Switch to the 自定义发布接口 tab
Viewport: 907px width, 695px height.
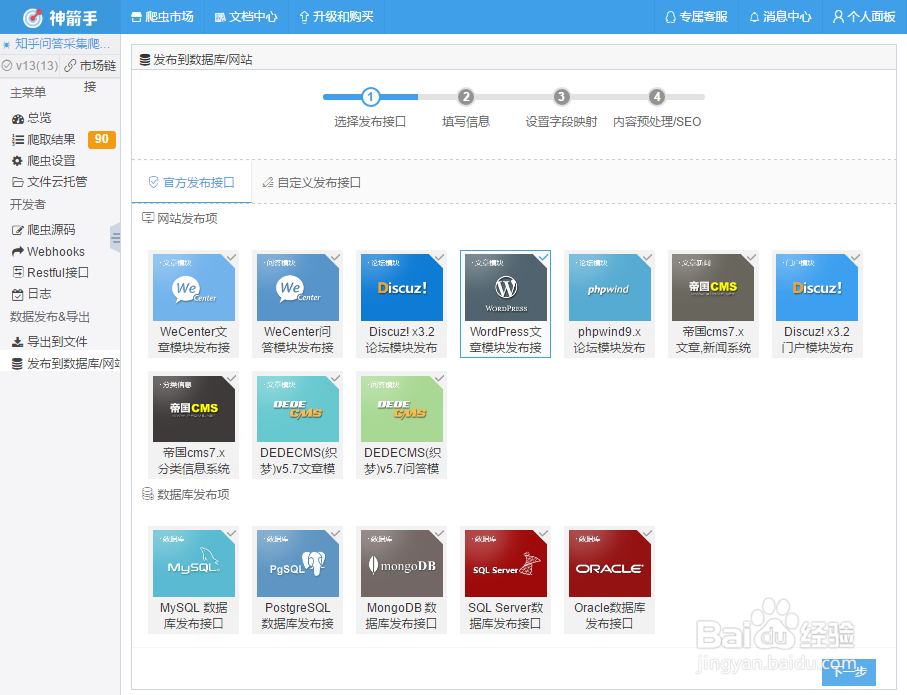coord(312,183)
